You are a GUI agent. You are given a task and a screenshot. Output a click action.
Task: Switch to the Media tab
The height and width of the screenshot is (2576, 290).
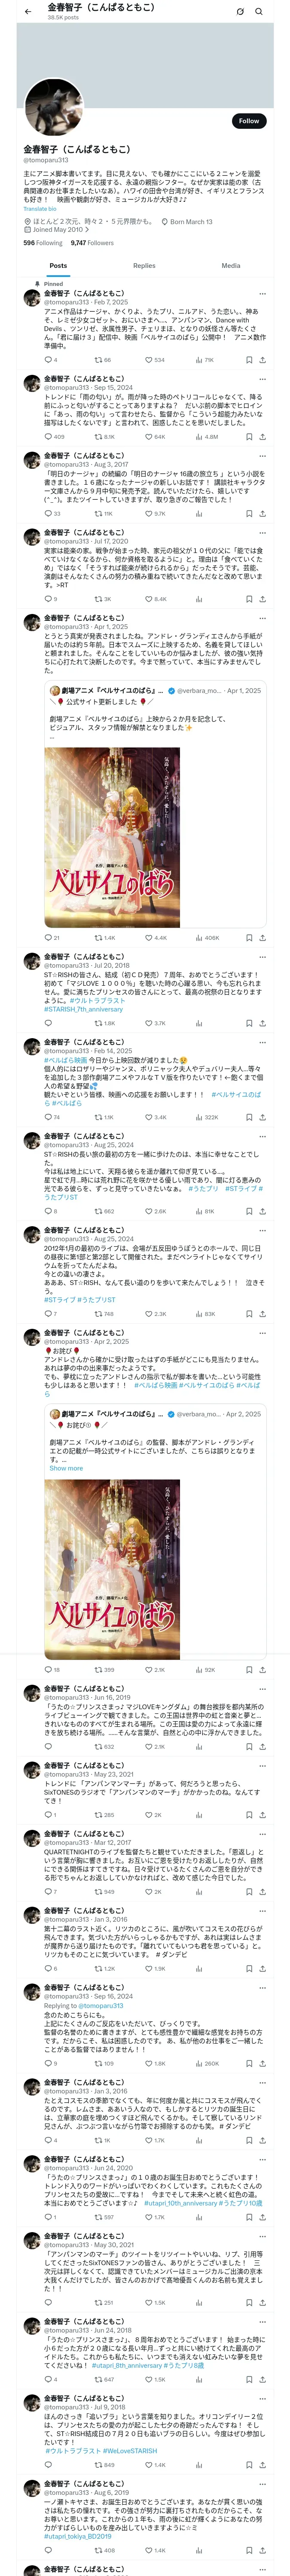coord(231,266)
